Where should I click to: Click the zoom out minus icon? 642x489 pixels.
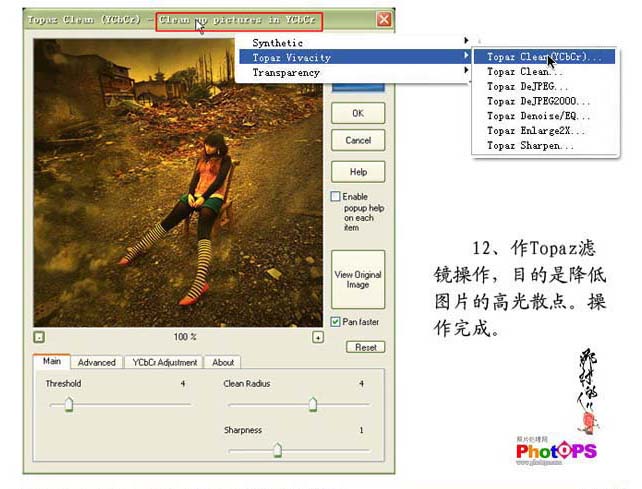click(39, 337)
